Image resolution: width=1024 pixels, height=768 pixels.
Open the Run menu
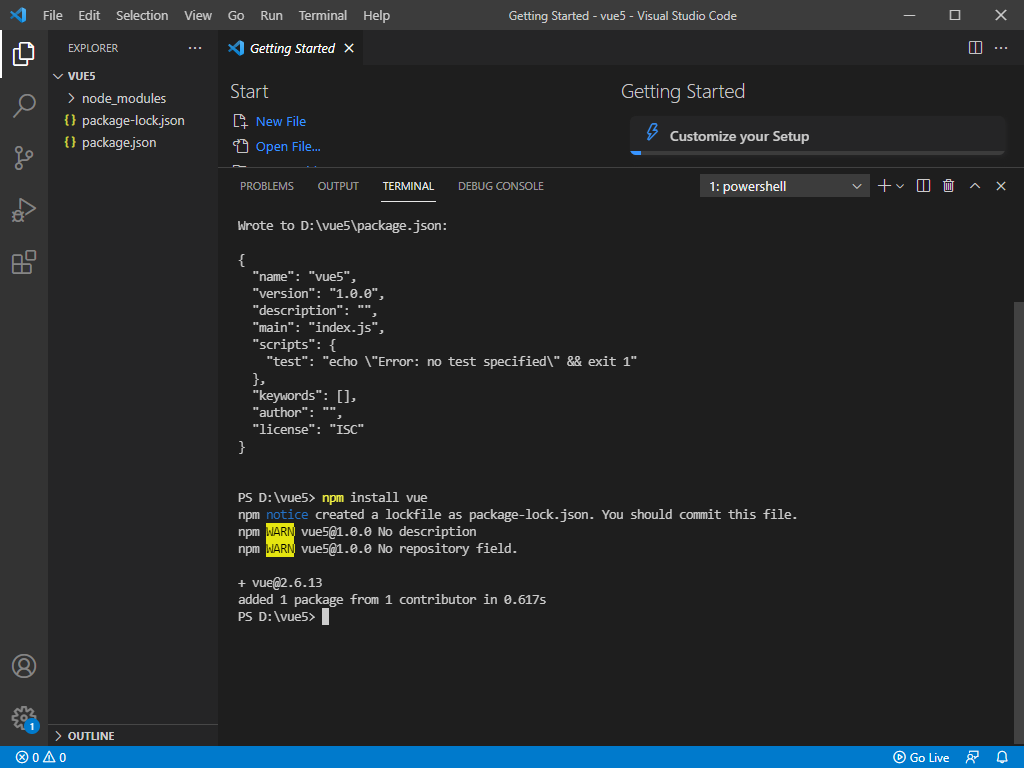tap(272, 15)
